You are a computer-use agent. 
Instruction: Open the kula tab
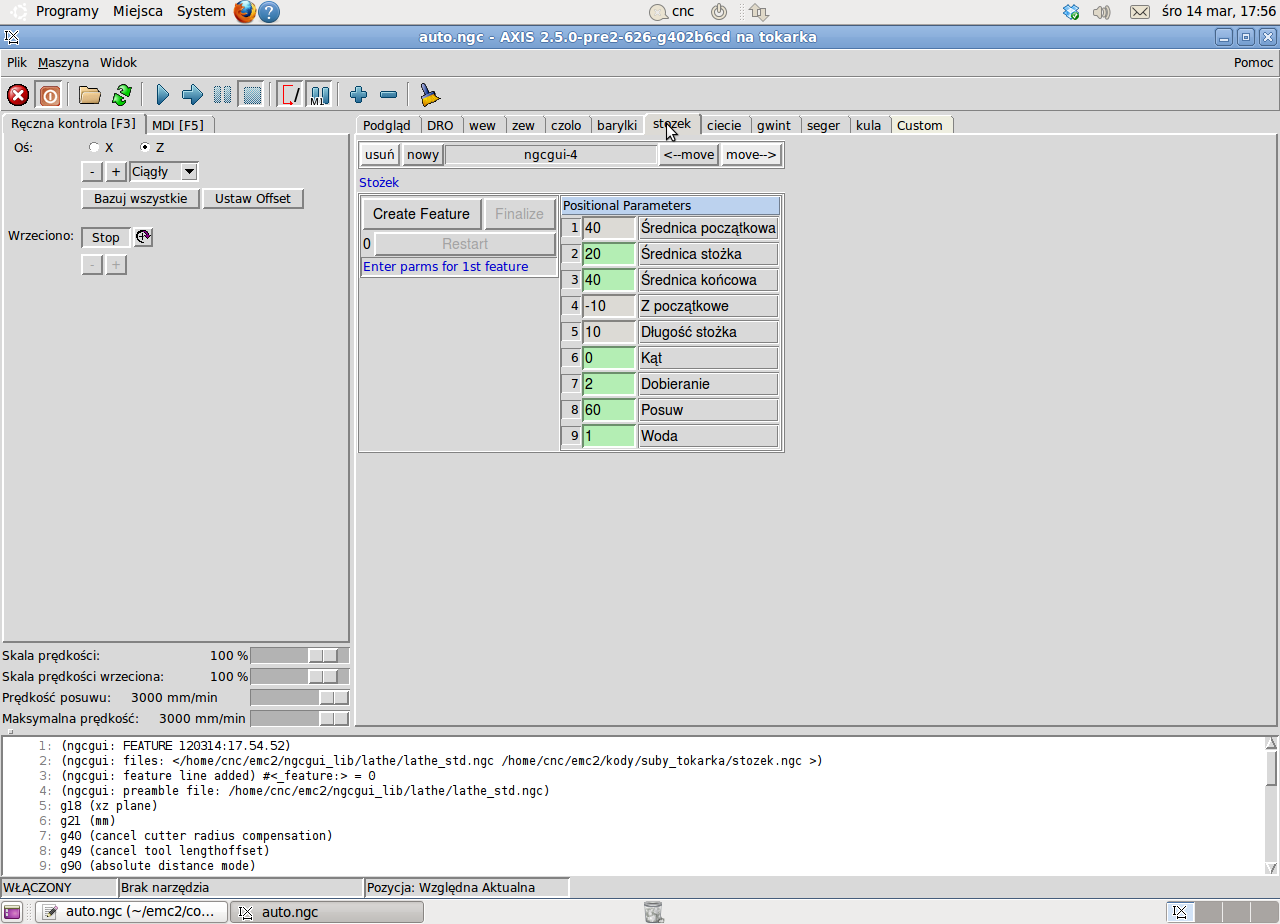pos(868,125)
